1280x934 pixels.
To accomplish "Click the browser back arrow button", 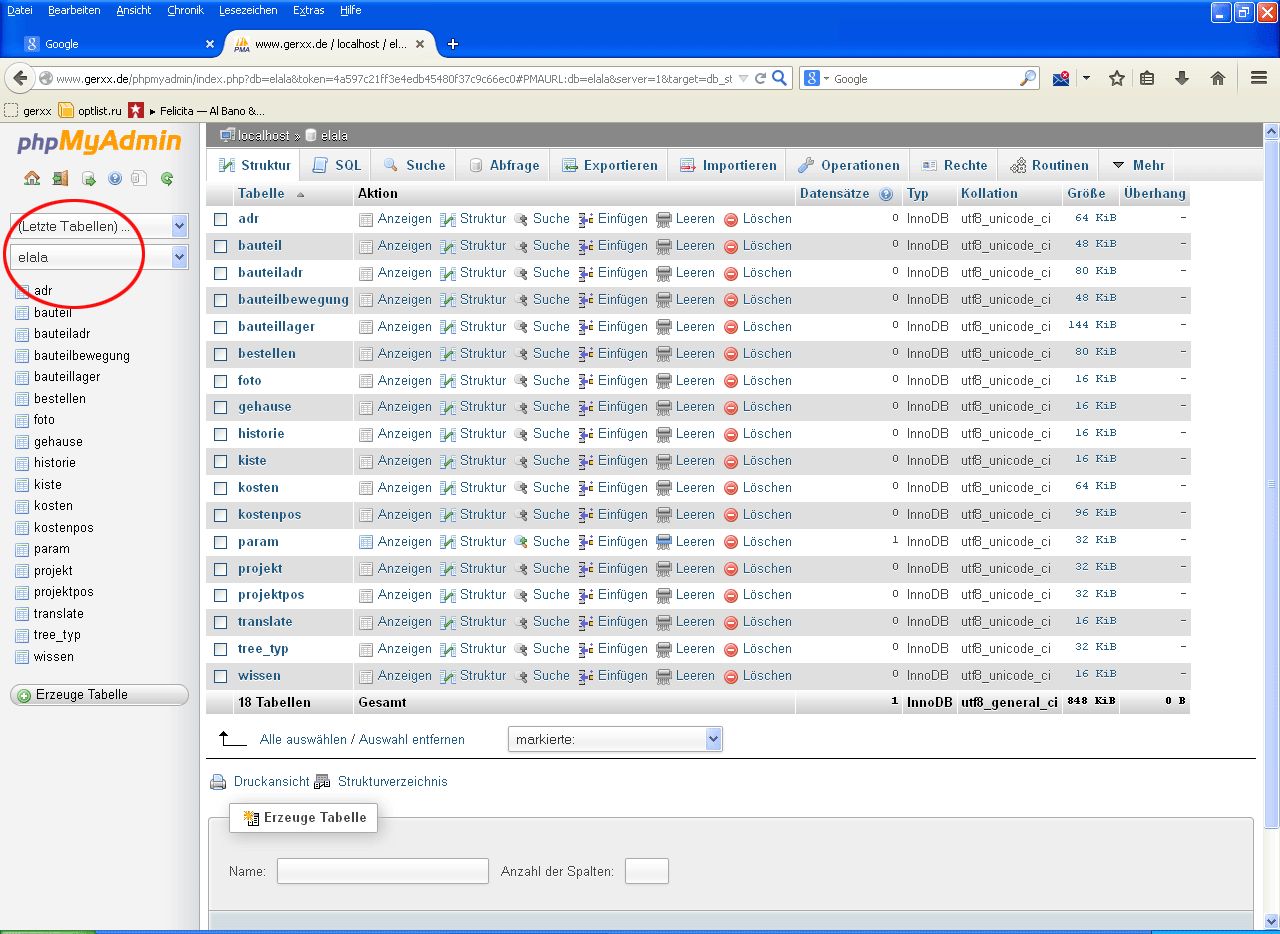I will click(x=20, y=78).
